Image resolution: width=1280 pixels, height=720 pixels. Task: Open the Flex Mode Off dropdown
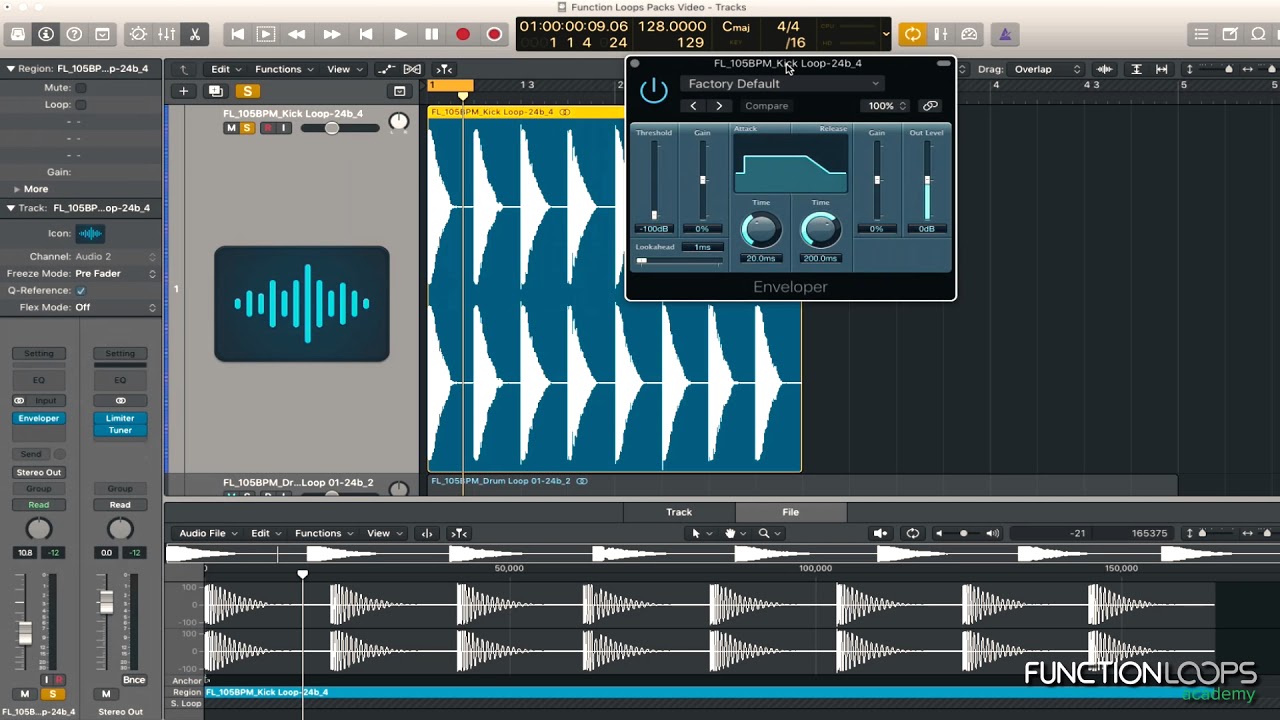115,308
